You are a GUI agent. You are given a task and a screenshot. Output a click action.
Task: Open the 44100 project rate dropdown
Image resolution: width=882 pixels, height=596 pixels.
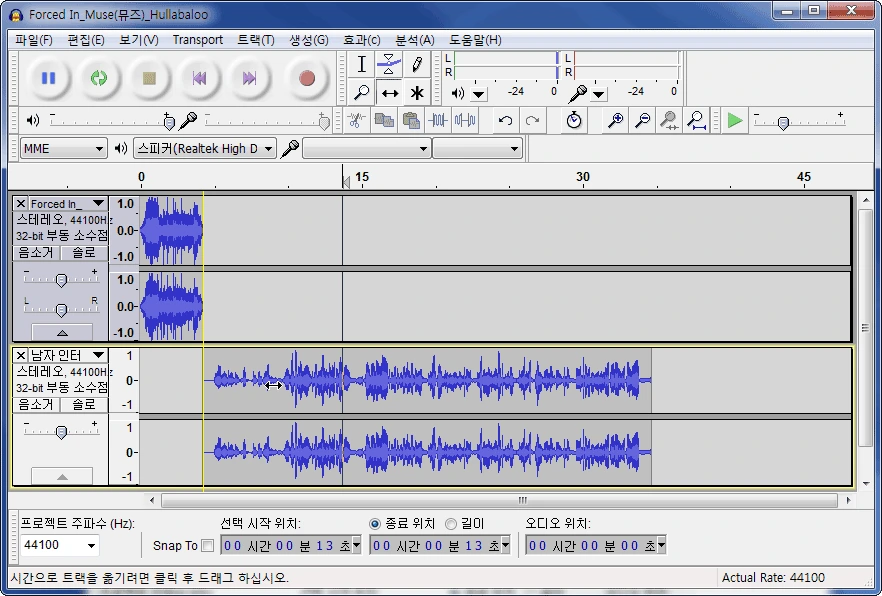click(60, 545)
